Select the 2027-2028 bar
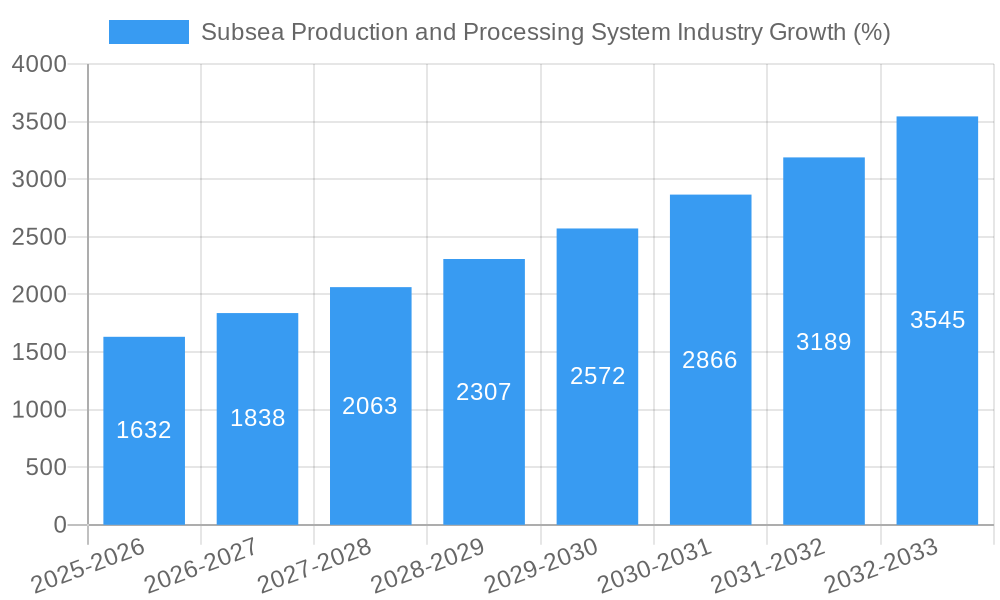The height and width of the screenshot is (600, 1000). [371, 406]
